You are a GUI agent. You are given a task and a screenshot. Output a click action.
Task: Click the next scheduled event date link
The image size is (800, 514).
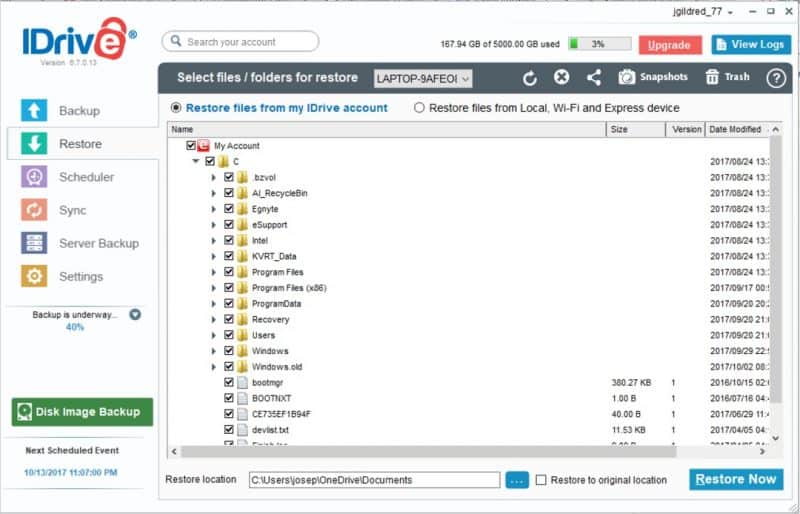coord(71,473)
